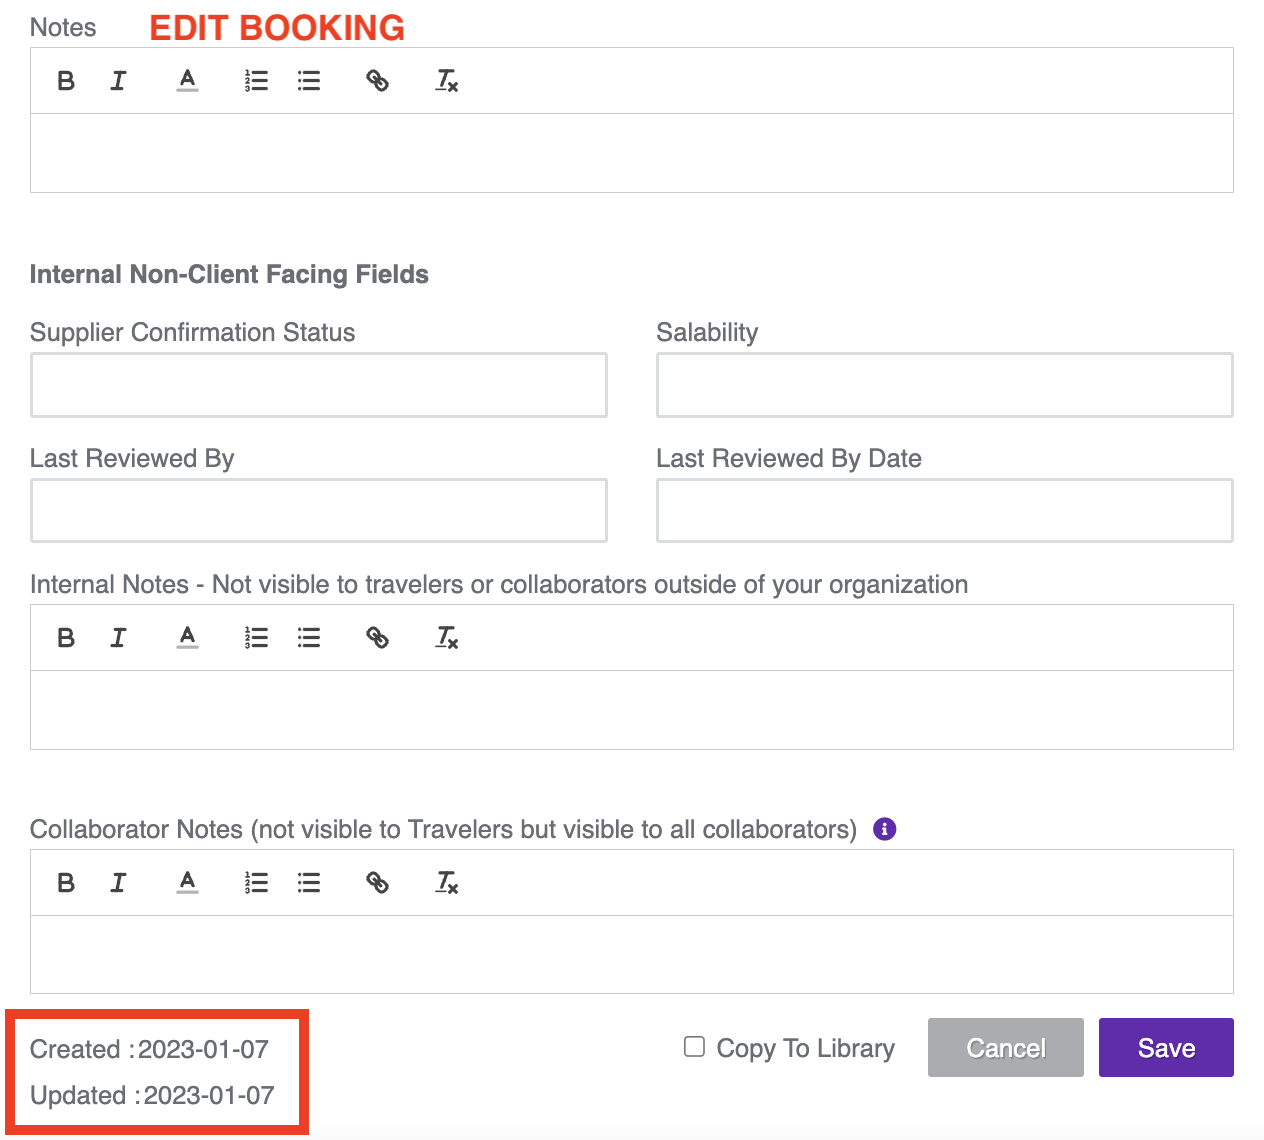The width and height of the screenshot is (1264, 1140).
Task: Insert link in Collaborator Notes editor
Action: click(x=377, y=883)
